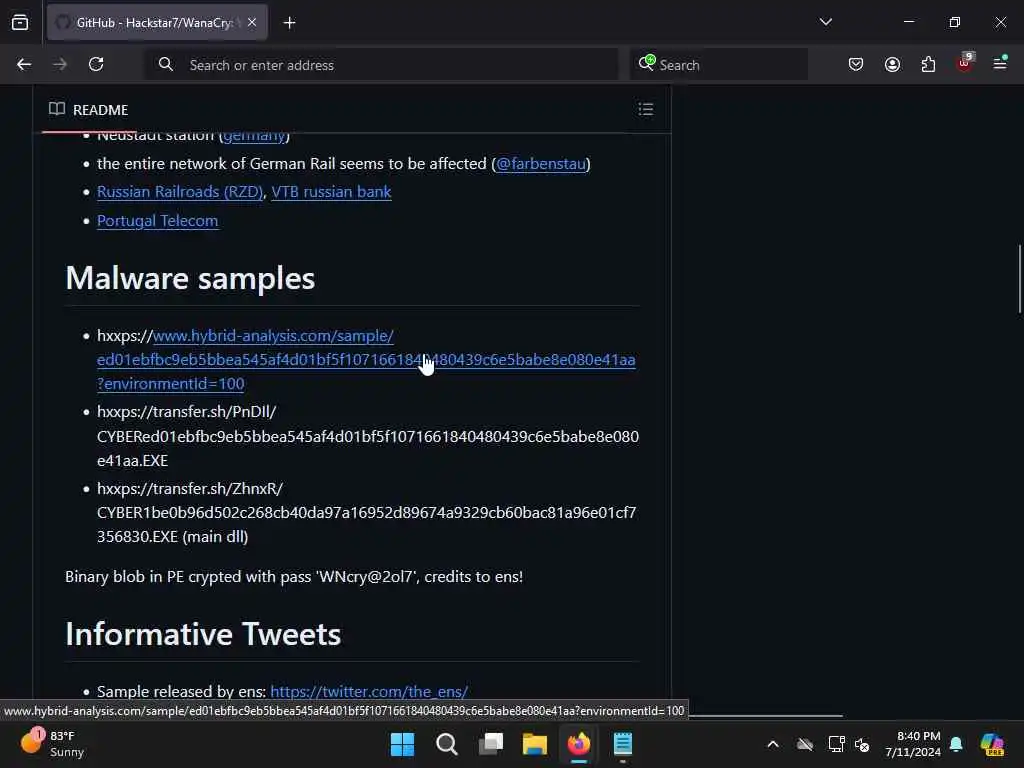Open the notification bell icon
This screenshot has width=1024, height=768.
[956, 744]
